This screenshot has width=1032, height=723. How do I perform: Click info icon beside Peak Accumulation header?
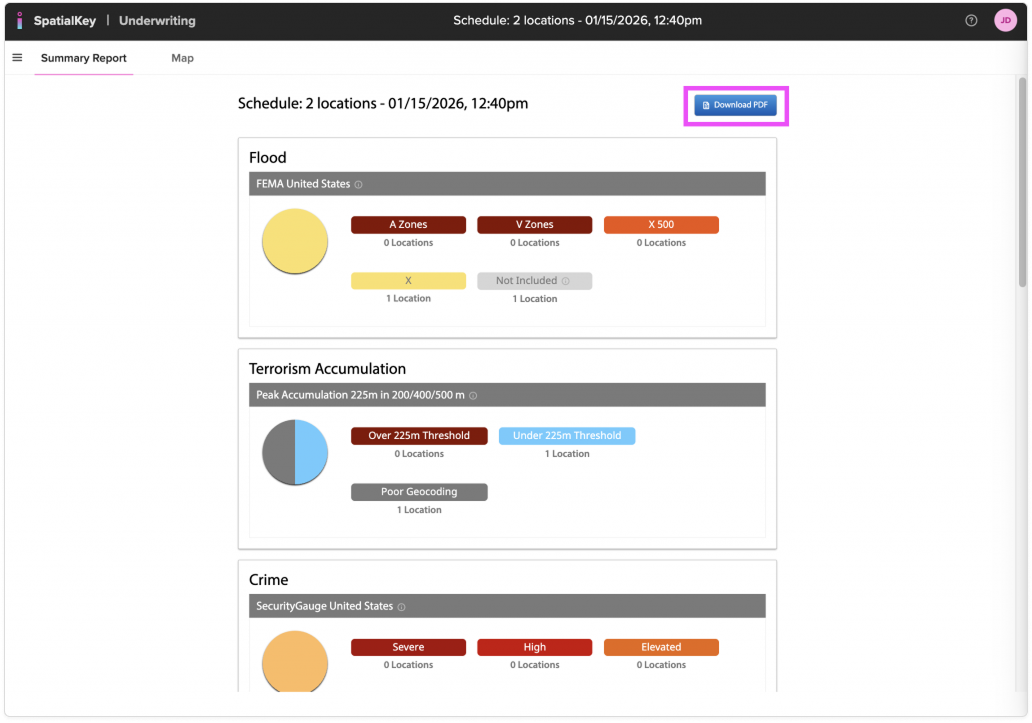[x=473, y=396]
